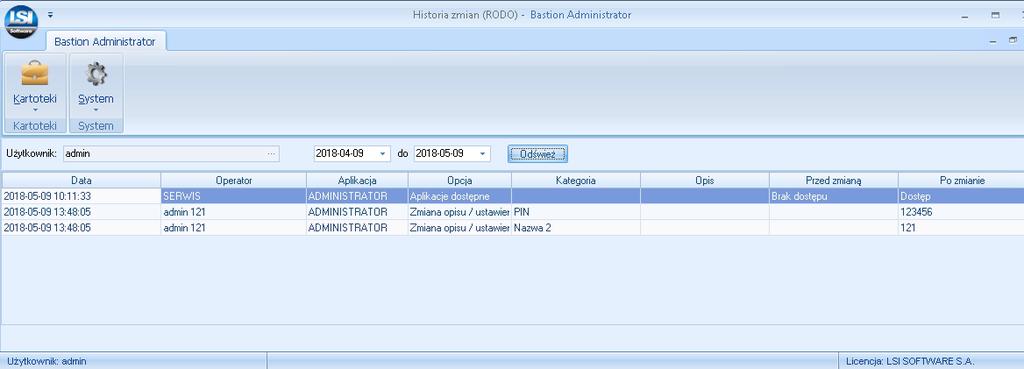Click the 121 value in Po zmianie
1024x369 pixels.
[961, 228]
